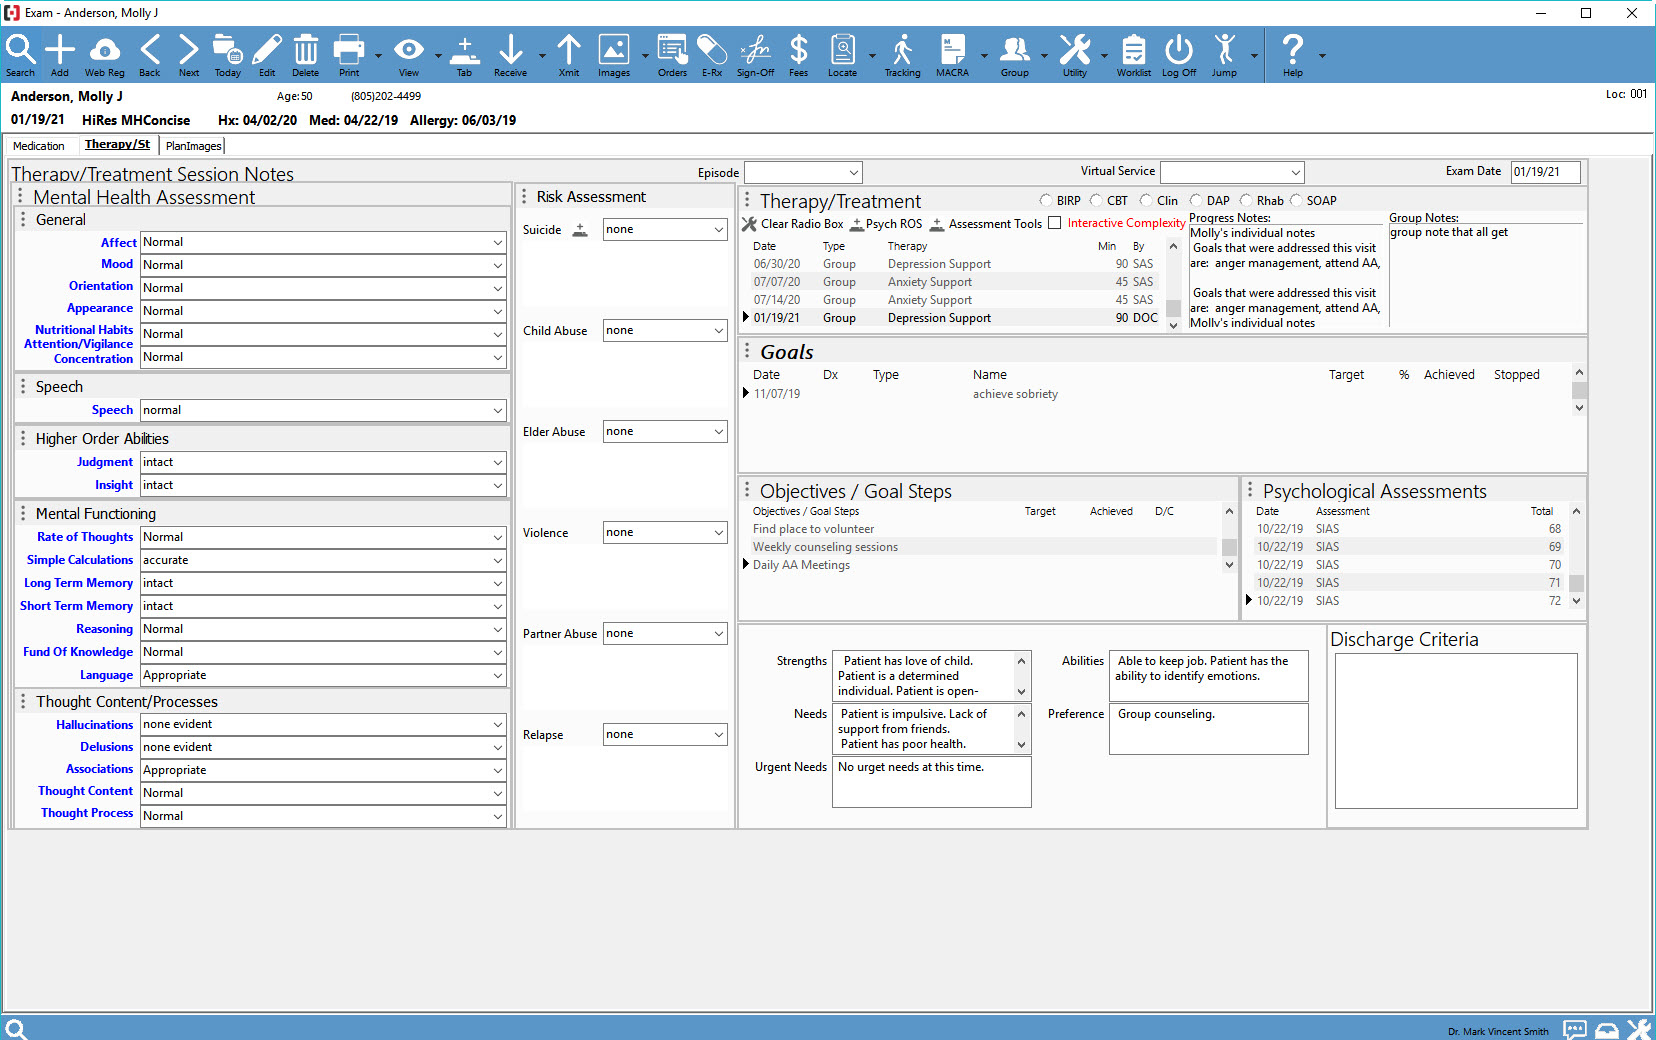Select the BIRP radio button
The width and height of the screenshot is (1656, 1040).
pos(1046,200)
